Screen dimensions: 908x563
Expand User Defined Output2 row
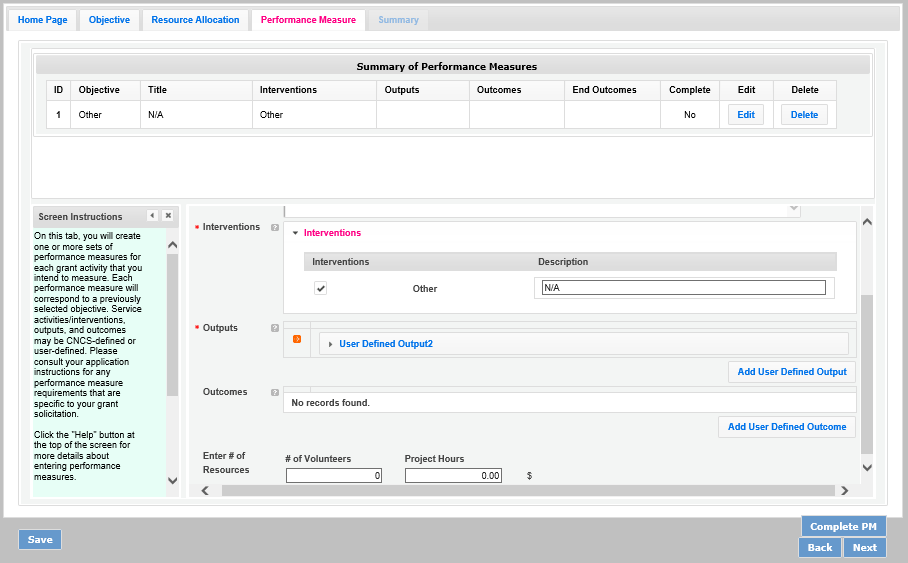(331, 344)
